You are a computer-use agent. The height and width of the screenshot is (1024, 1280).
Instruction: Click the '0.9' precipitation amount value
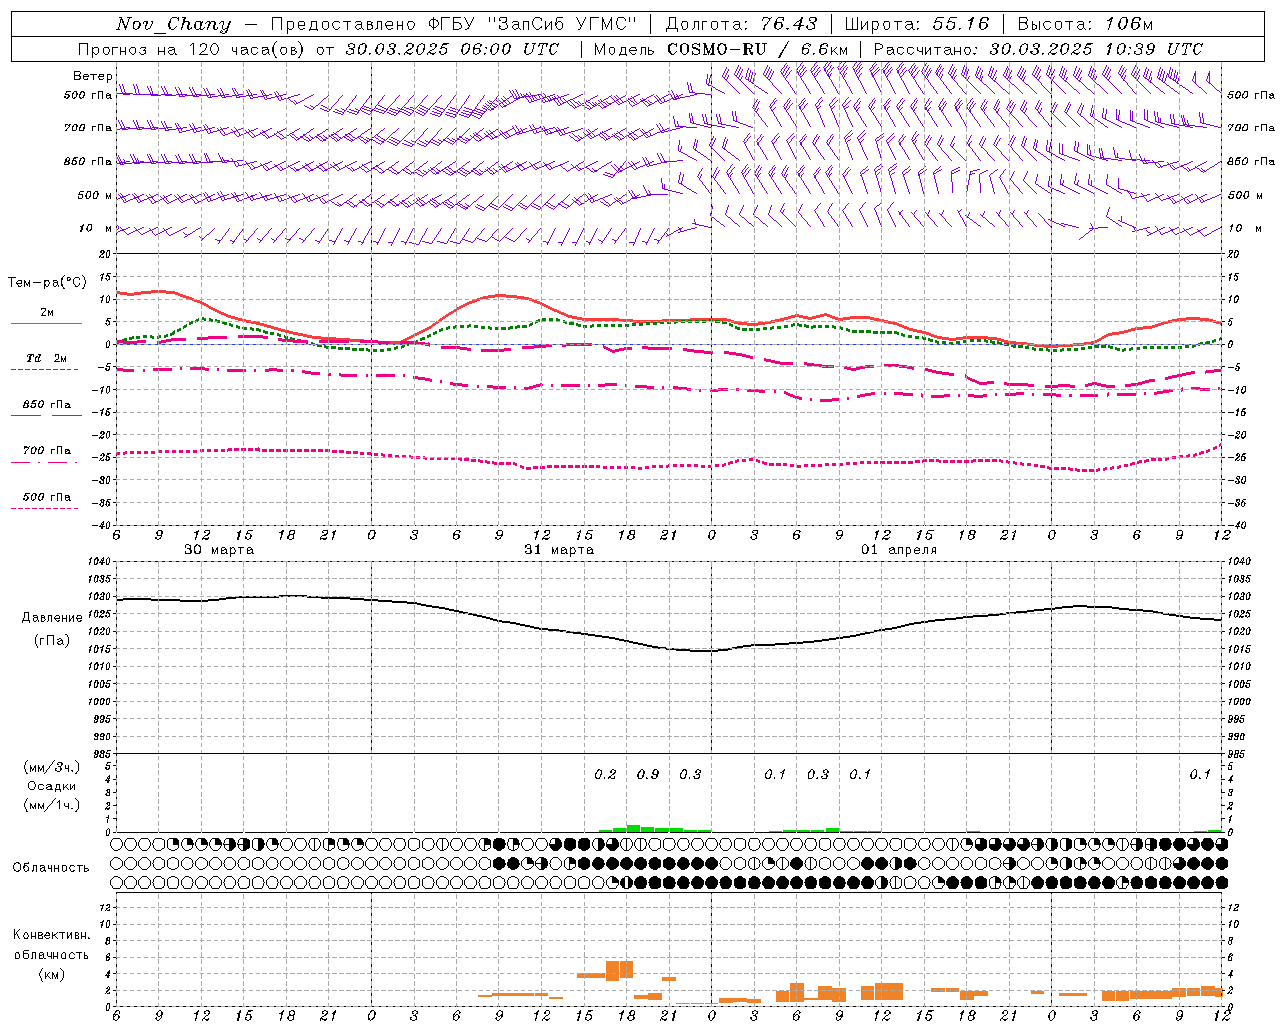click(x=648, y=775)
